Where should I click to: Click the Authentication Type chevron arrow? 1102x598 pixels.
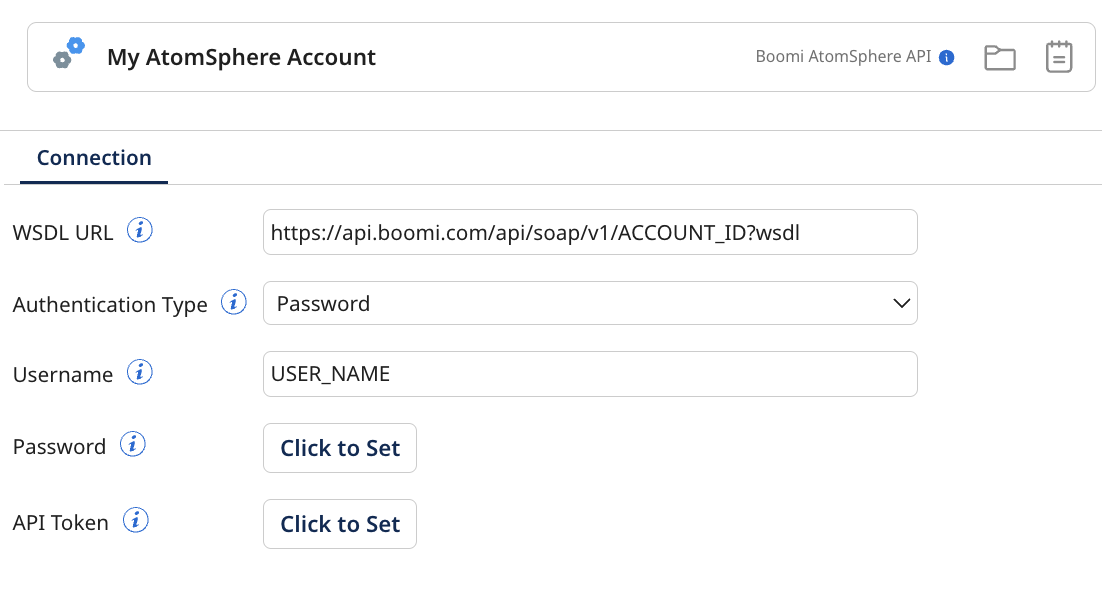[901, 303]
